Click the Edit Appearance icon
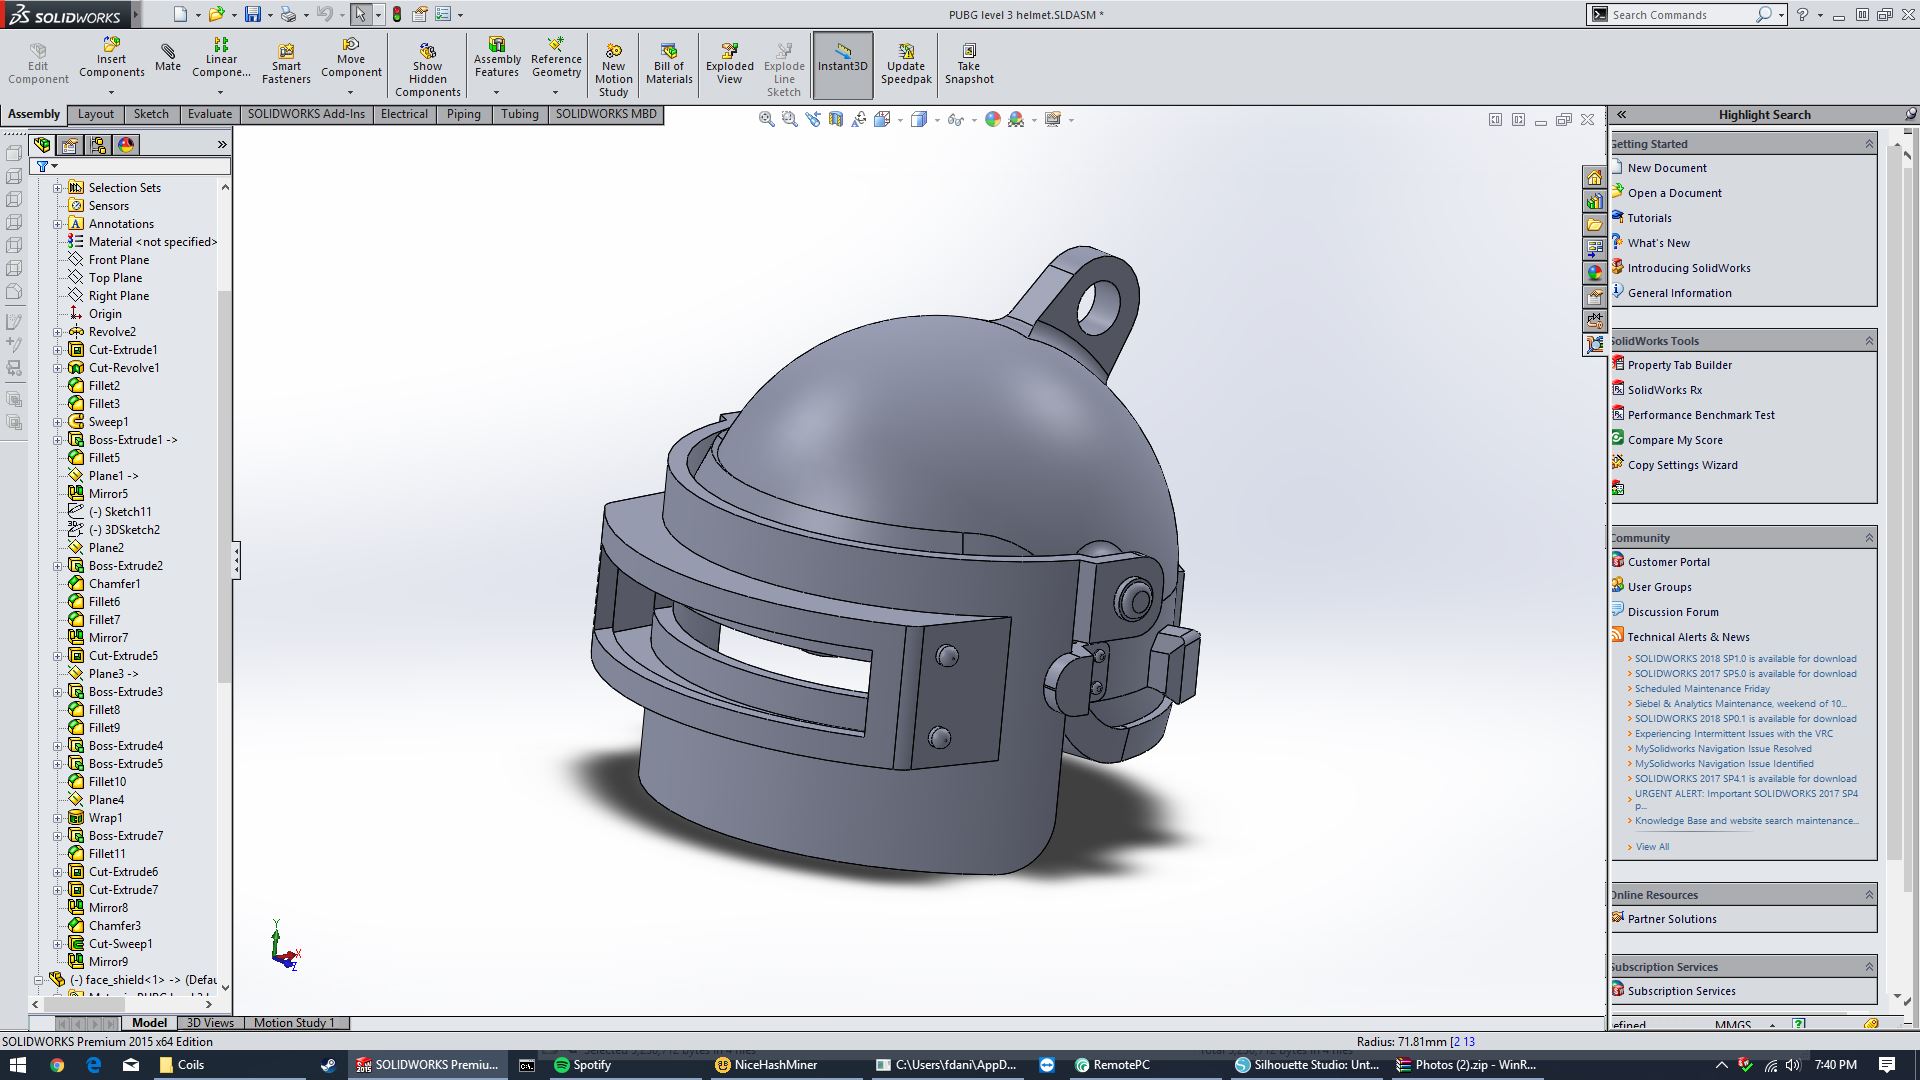Screen dimensions: 1920x1080 (992, 119)
